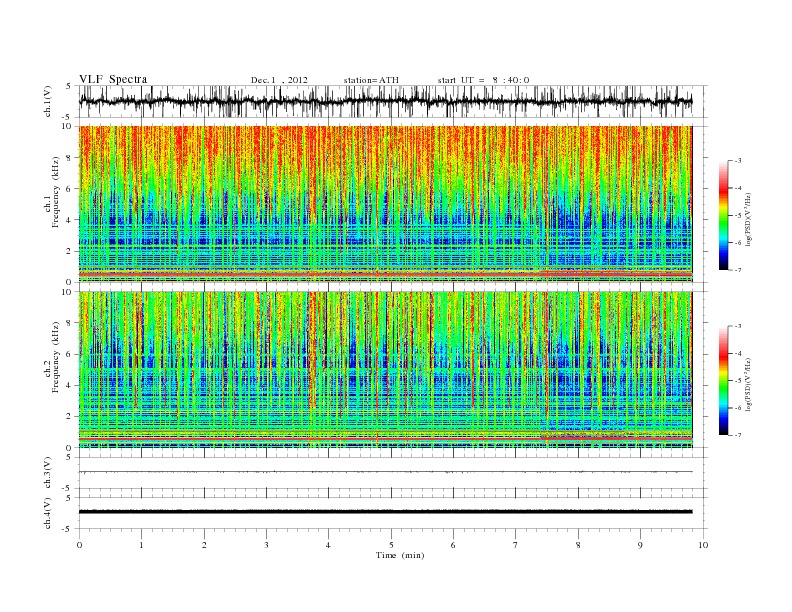This screenshot has height=612, width=792.
Task: Click the "10" kHz tick of the ch.1 spectrogram
Action: [69, 126]
